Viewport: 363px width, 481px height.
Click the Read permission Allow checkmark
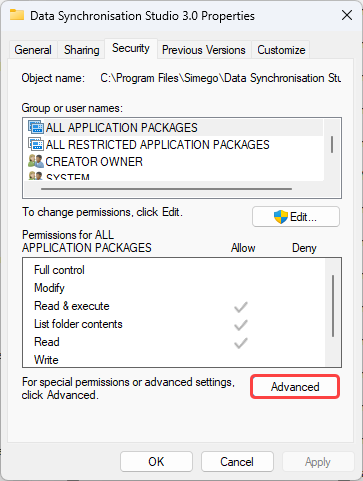pos(241,343)
